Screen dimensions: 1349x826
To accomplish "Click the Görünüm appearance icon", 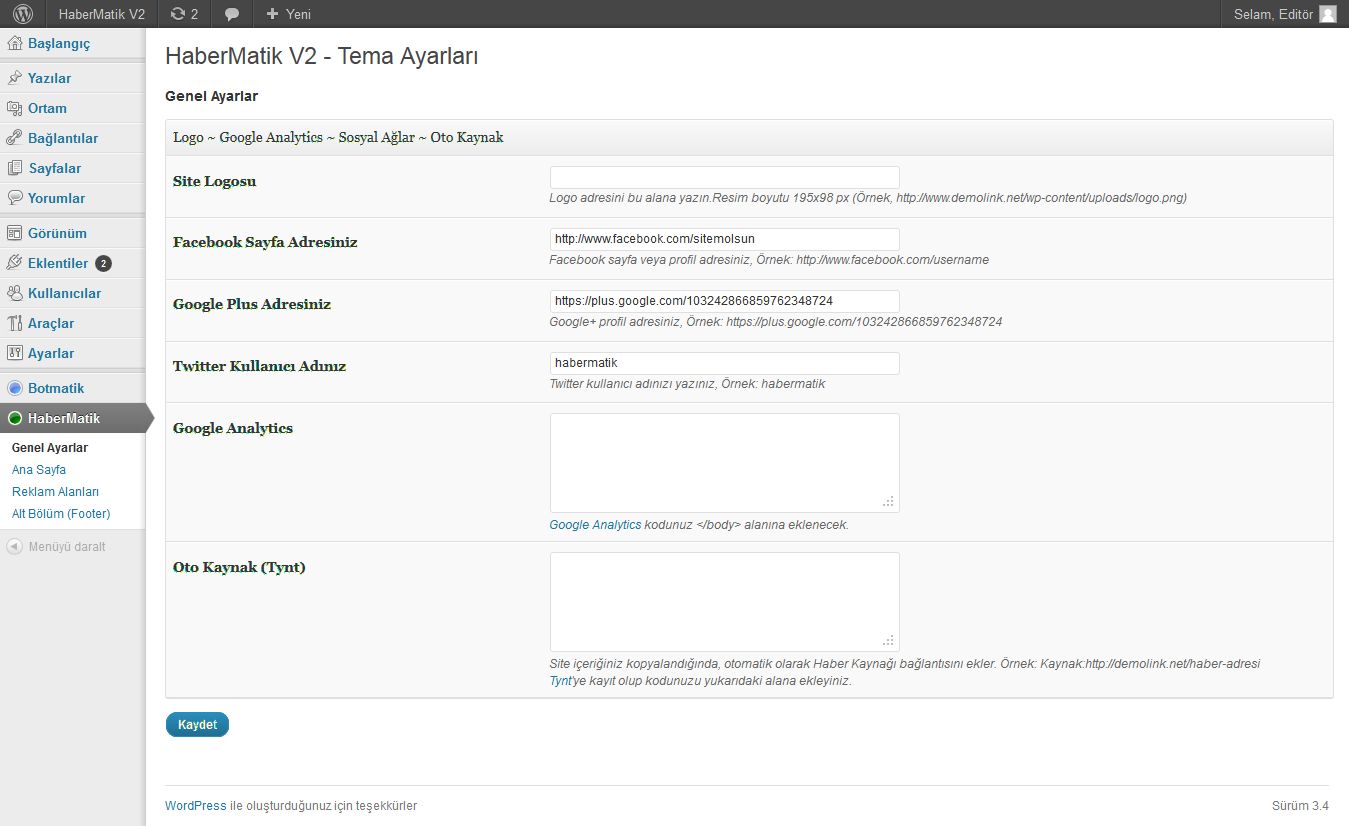I will [x=15, y=233].
